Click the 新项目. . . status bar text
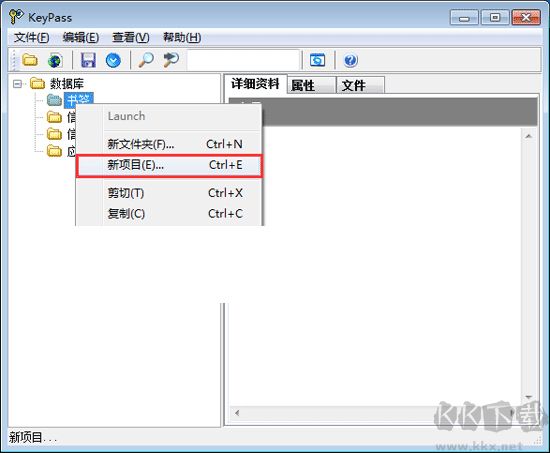The image size is (550, 453). click(x=33, y=438)
